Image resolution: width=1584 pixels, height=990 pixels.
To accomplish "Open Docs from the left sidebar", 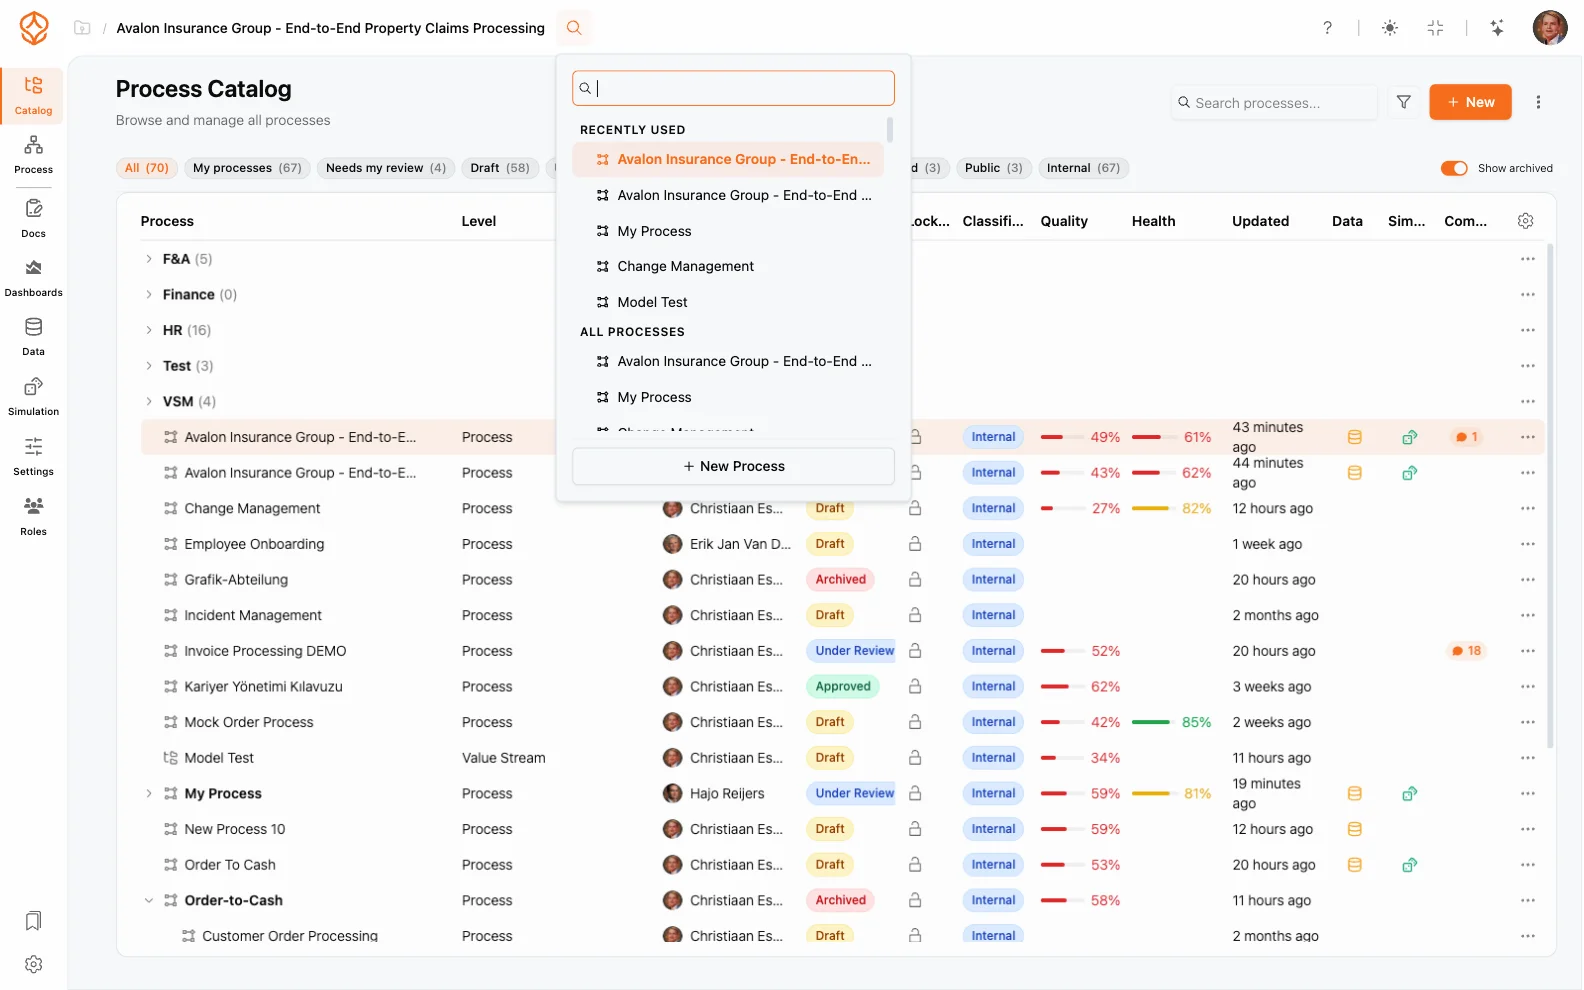I will pyautogui.click(x=33, y=218).
